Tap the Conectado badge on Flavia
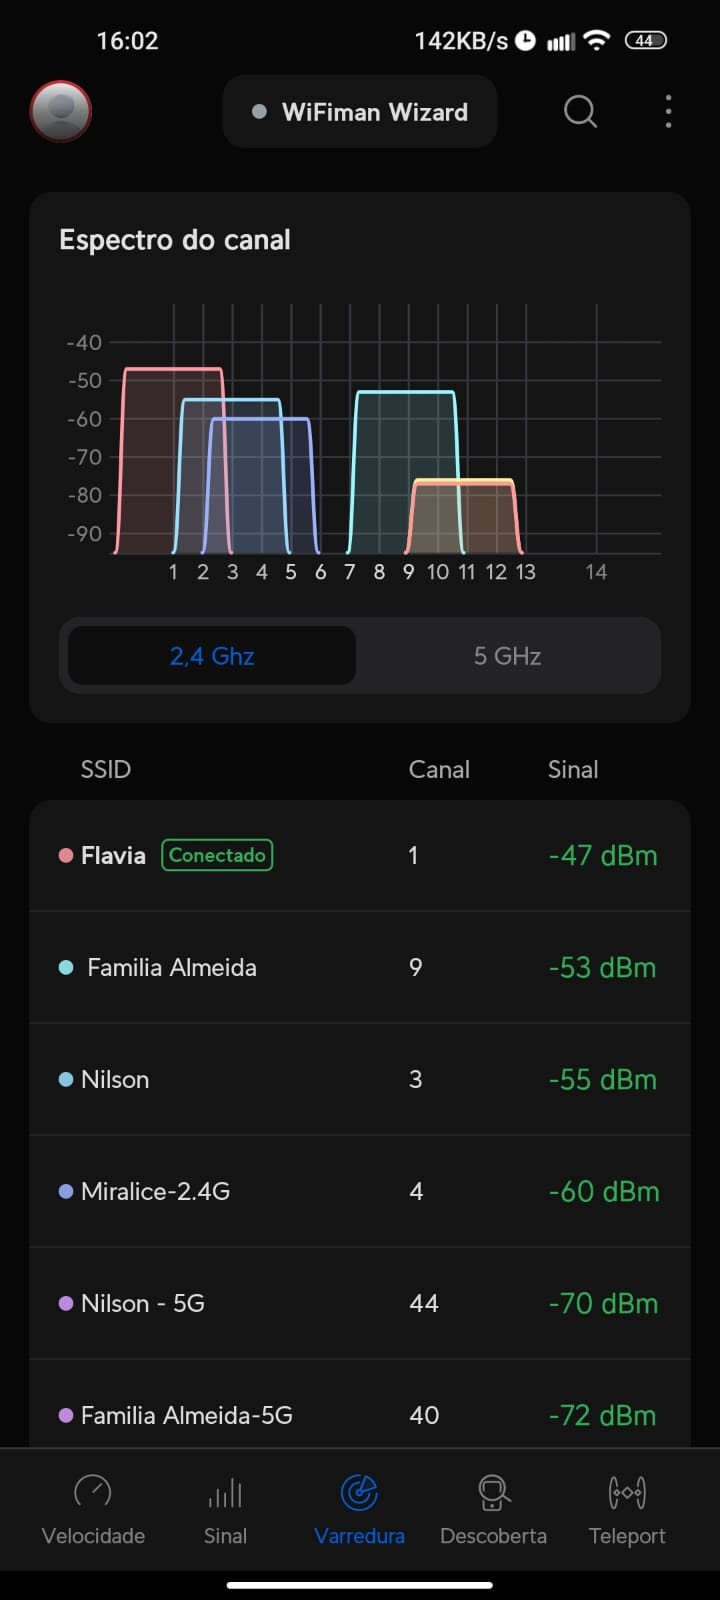 point(217,855)
